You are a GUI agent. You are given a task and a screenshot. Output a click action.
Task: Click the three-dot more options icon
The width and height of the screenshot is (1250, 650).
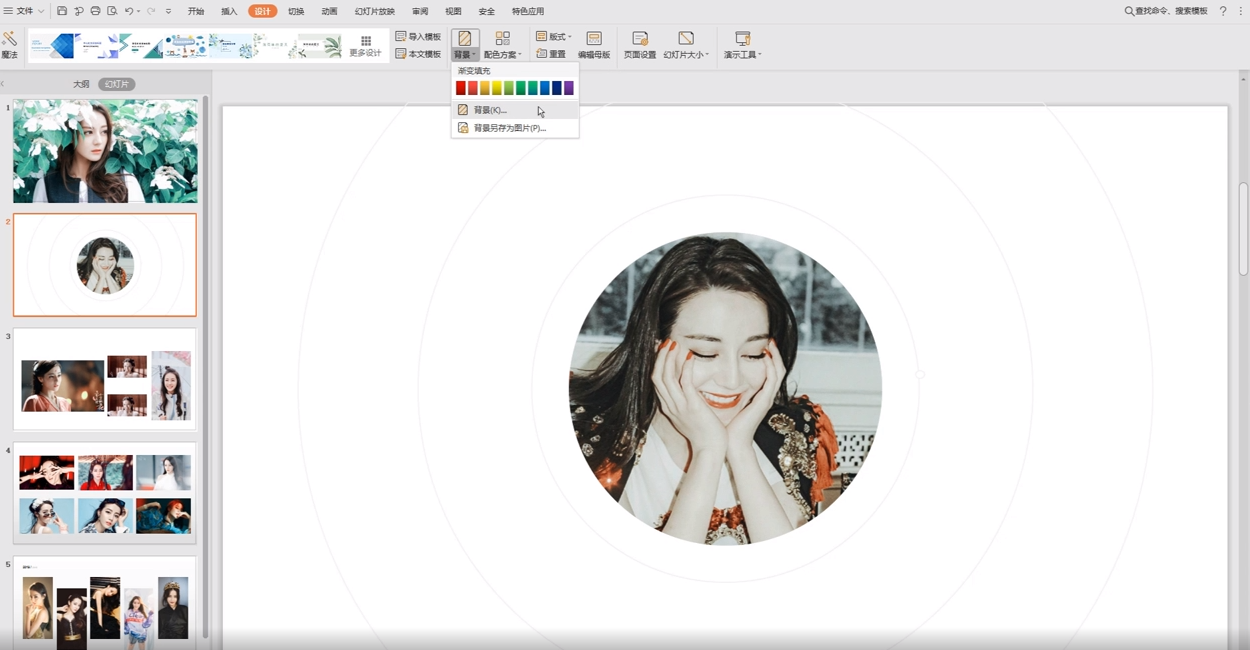tap(1241, 11)
